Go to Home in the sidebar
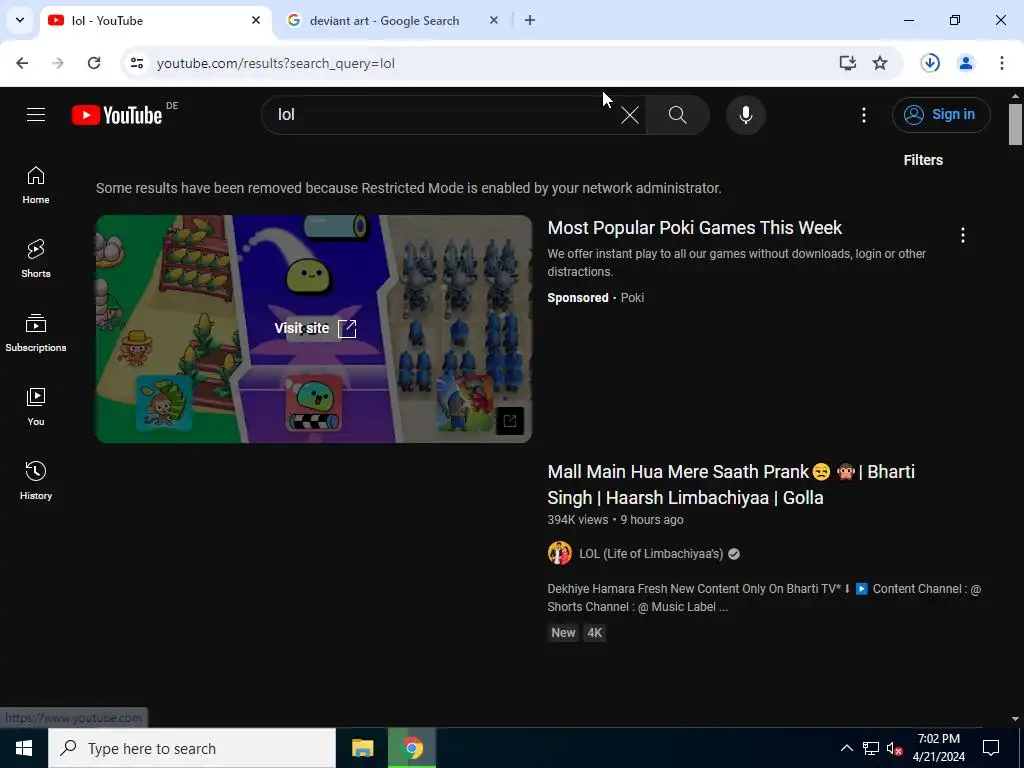 [x=36, y=185]
